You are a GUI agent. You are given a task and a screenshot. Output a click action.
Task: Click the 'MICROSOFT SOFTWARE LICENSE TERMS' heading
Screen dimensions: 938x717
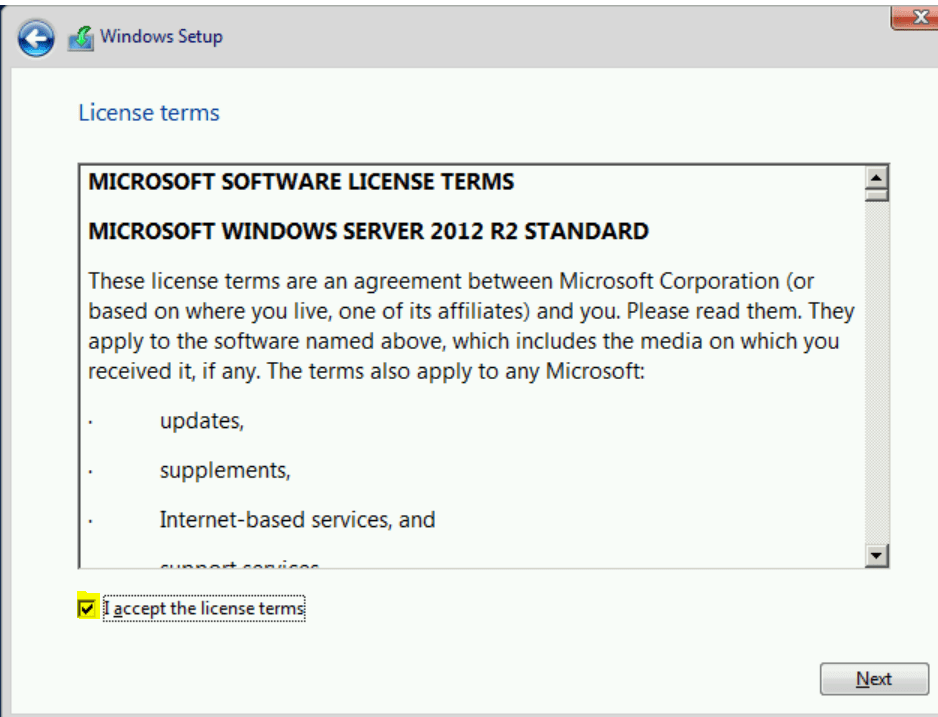click(301, 182)
